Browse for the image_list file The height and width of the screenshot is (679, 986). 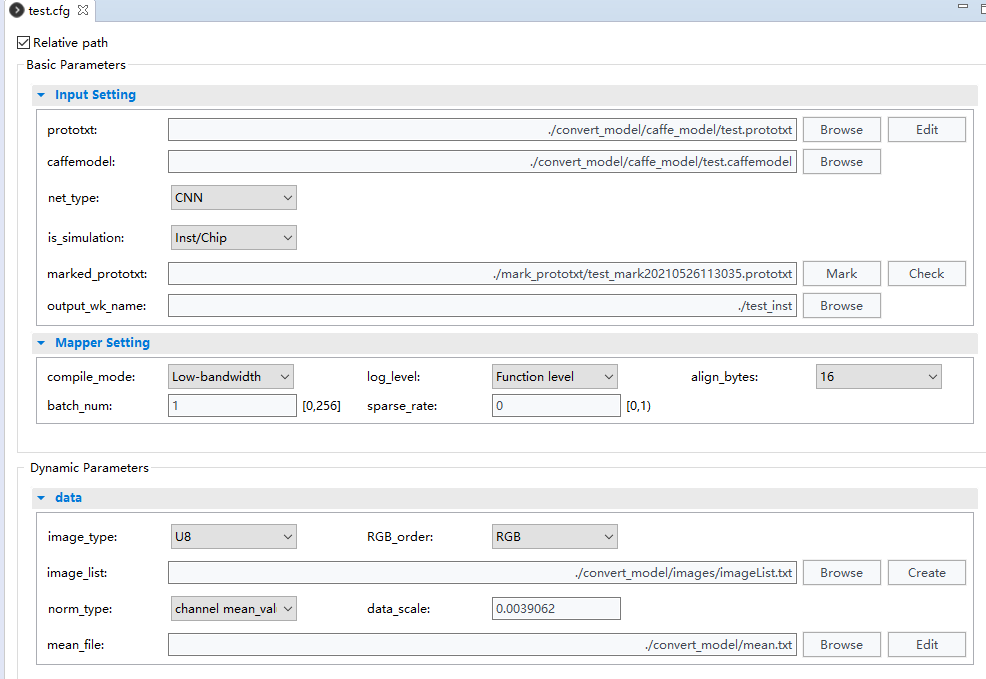click(841, 573)
